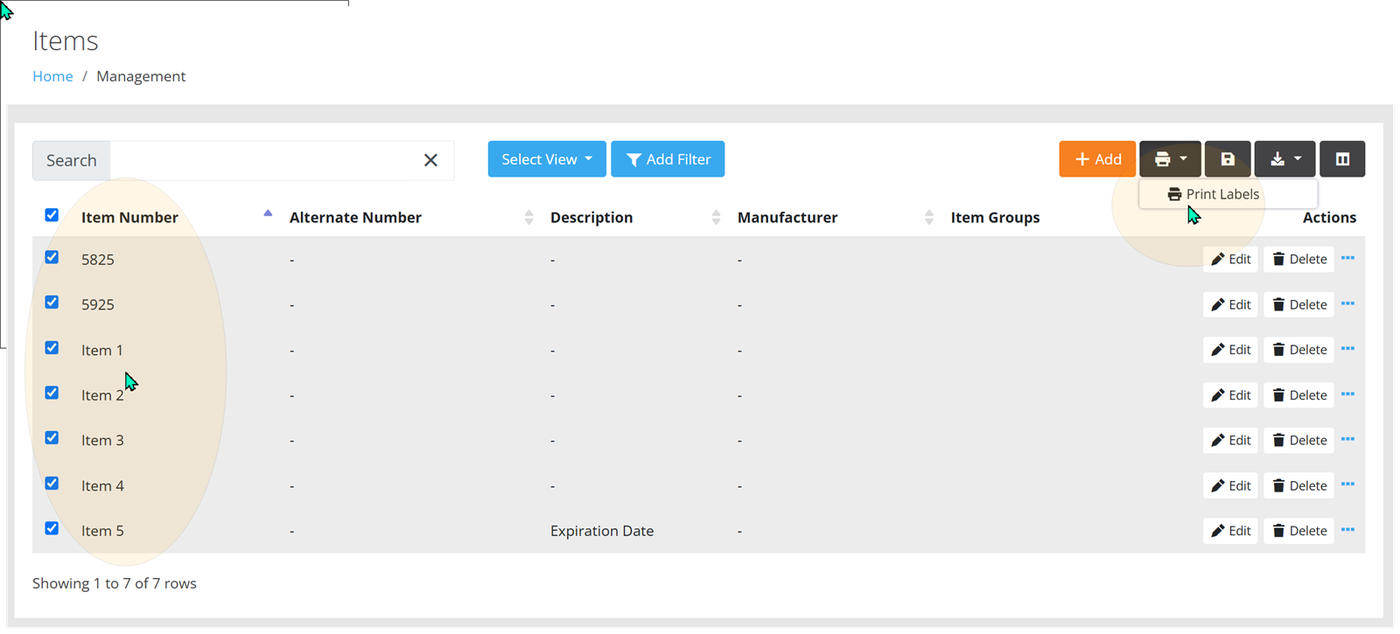Uncheck the checkbox for Item 2
Screen dimensions: 1400x634
(x=52, y=393)
